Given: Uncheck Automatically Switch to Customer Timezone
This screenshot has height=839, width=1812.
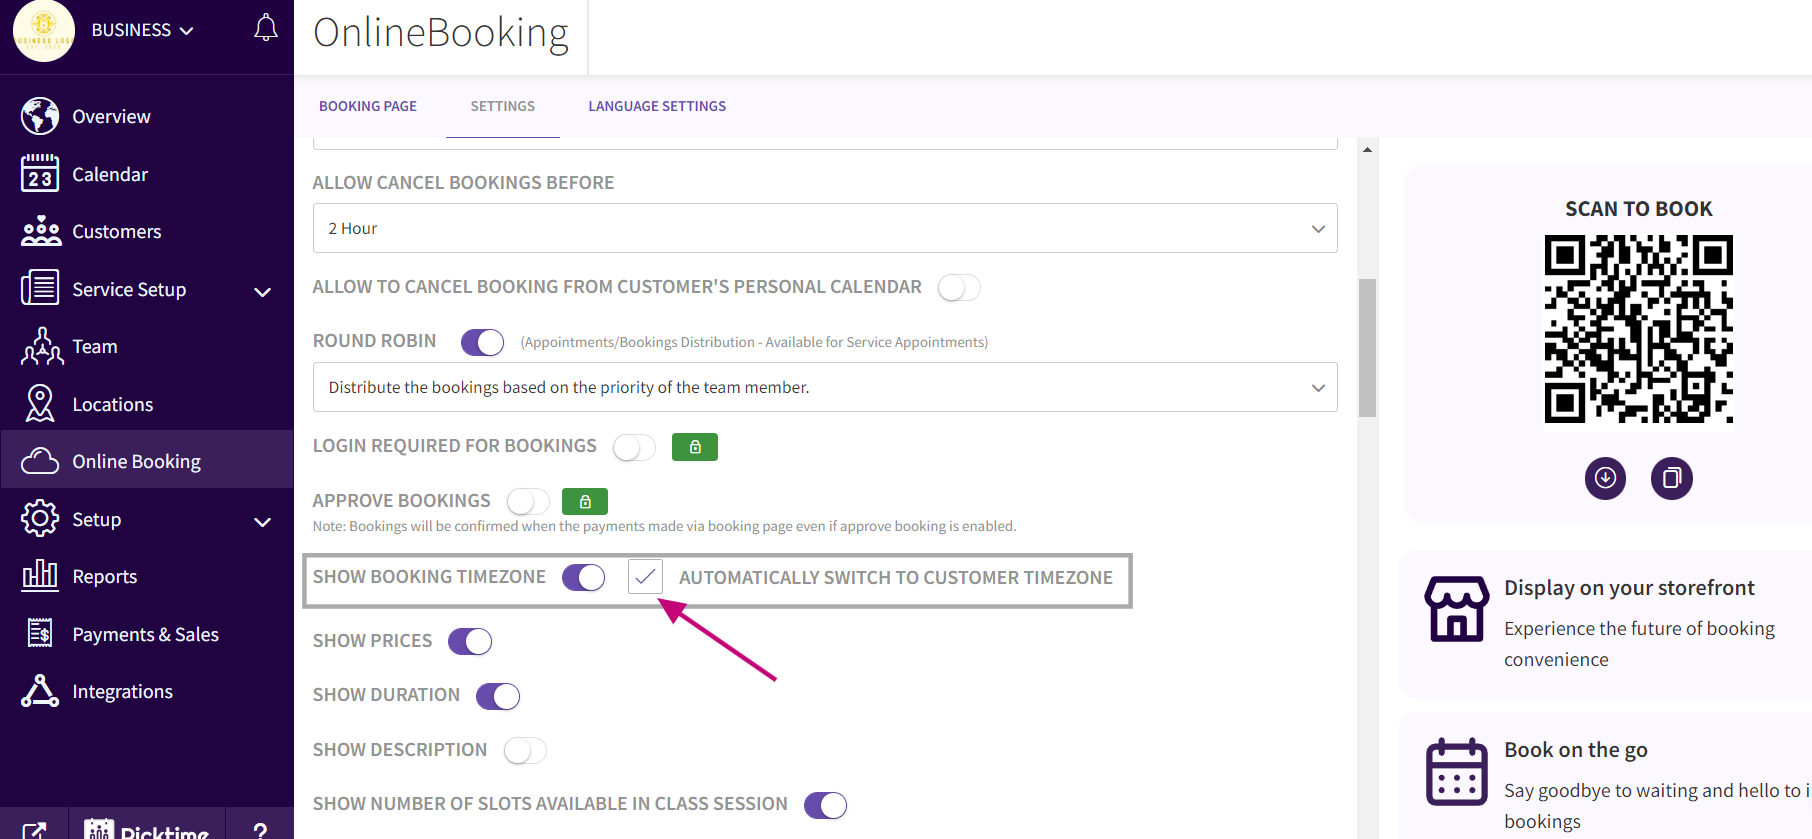Looking at the screenshot, I should click(x=645, y=577).
